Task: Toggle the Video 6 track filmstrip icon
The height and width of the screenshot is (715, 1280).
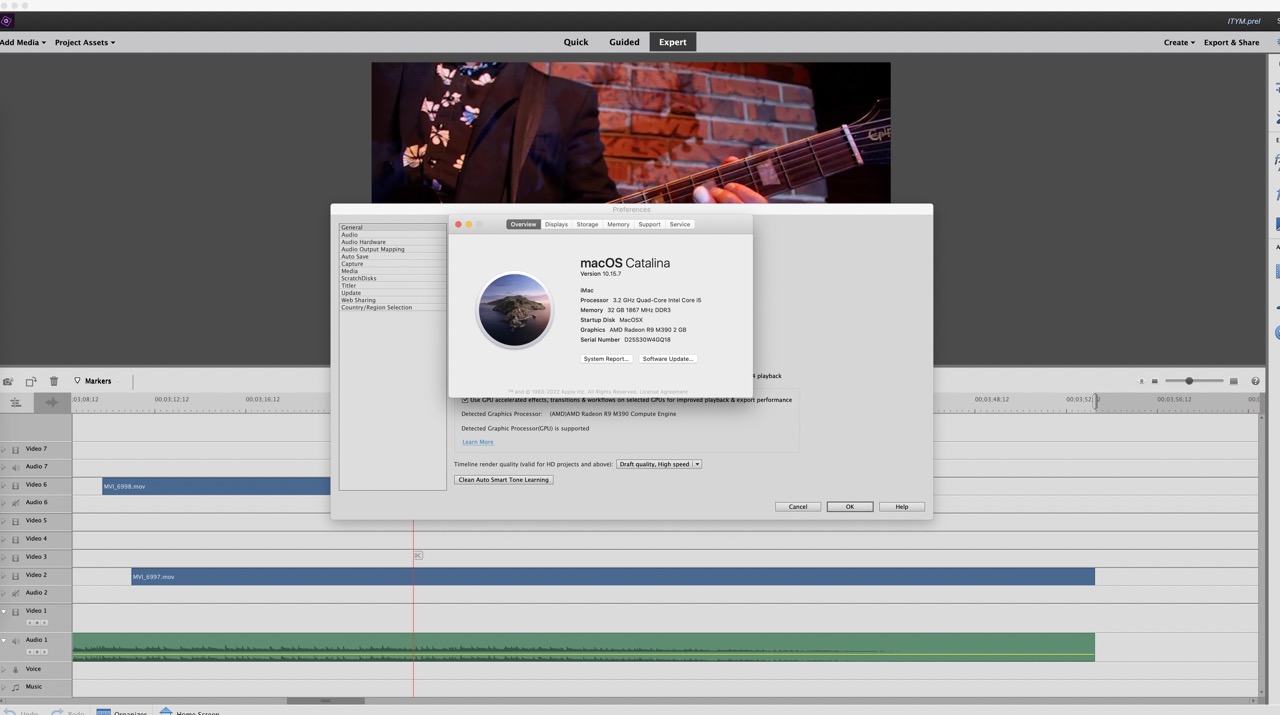Action: tap(15, 485)
